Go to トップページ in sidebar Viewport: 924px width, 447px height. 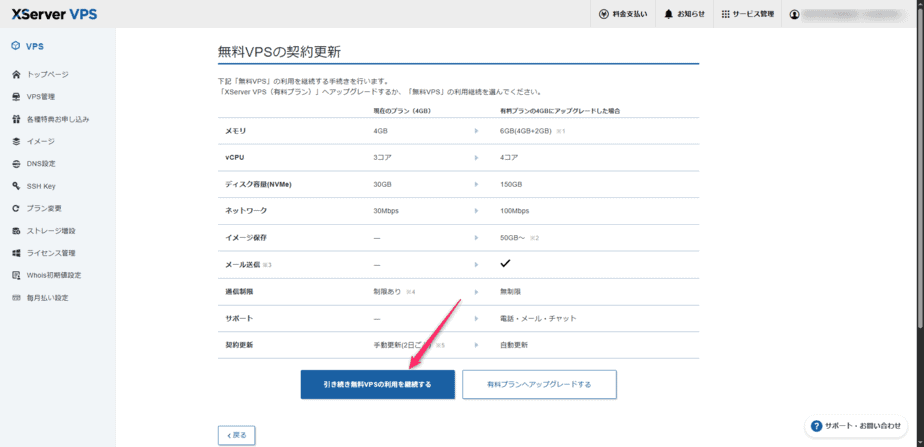click(47, 75)
